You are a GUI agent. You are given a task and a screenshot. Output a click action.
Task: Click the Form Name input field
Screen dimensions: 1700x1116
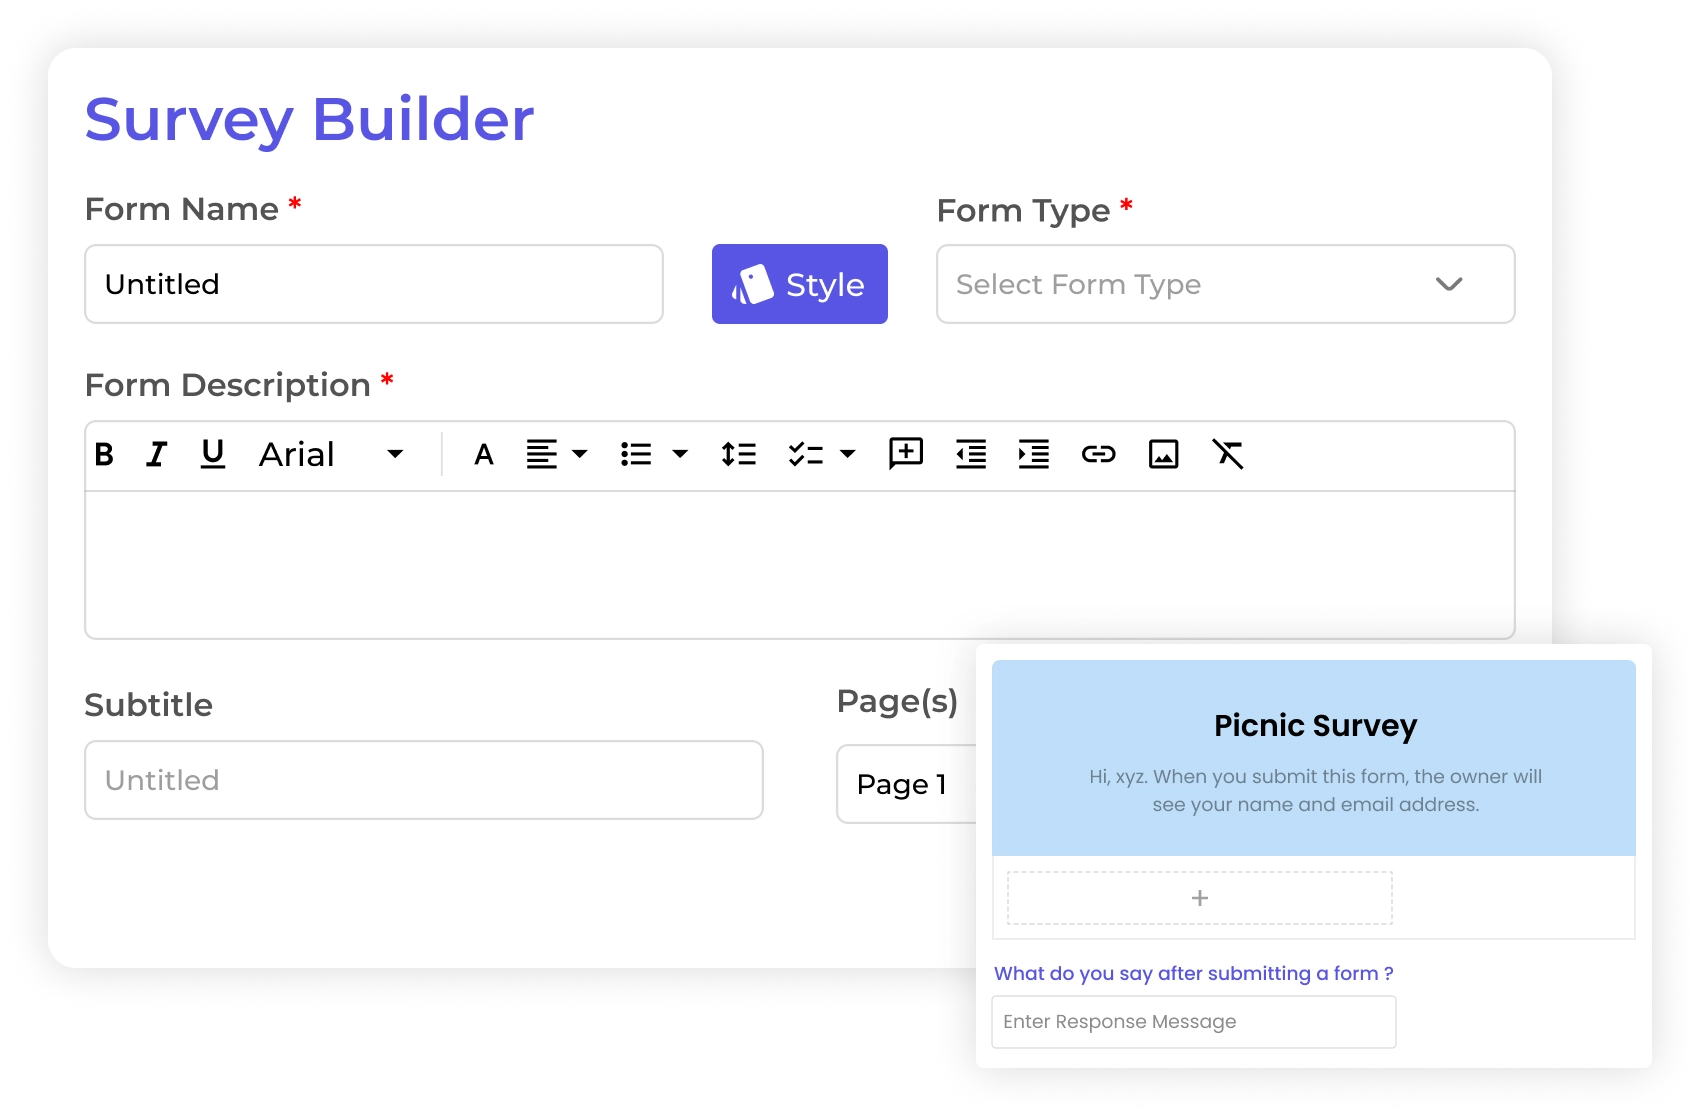(374, 284)
